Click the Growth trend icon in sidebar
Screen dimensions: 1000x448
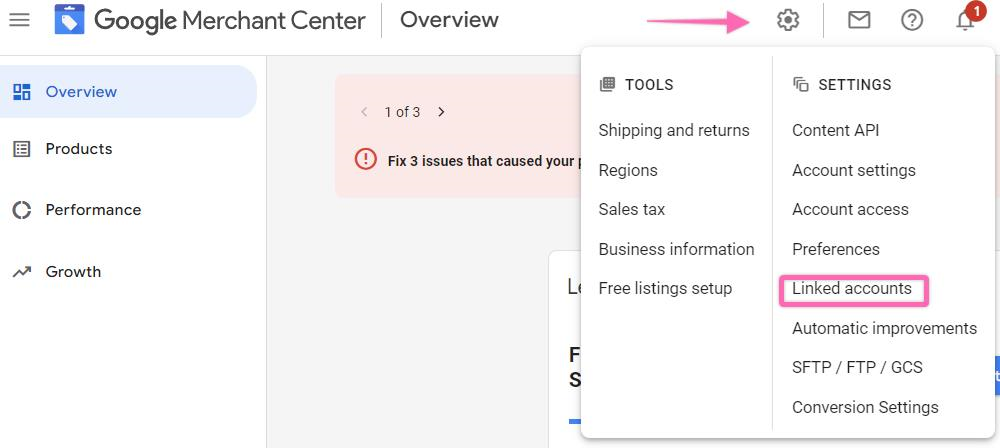(x=21, y=272)
